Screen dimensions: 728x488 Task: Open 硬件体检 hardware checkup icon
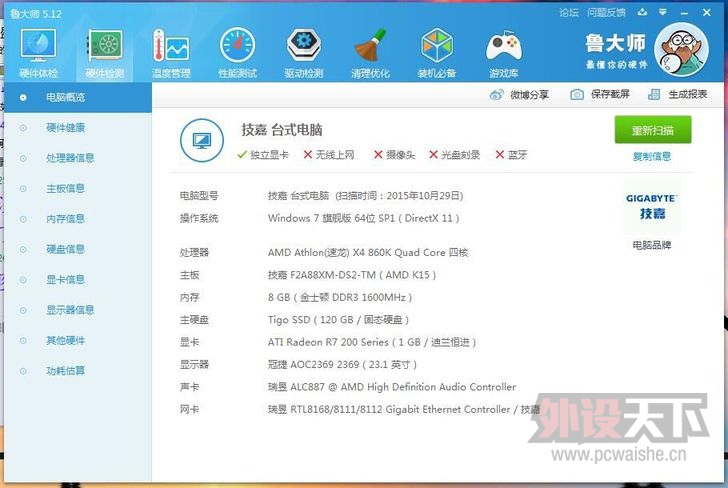tap(39, 50)
